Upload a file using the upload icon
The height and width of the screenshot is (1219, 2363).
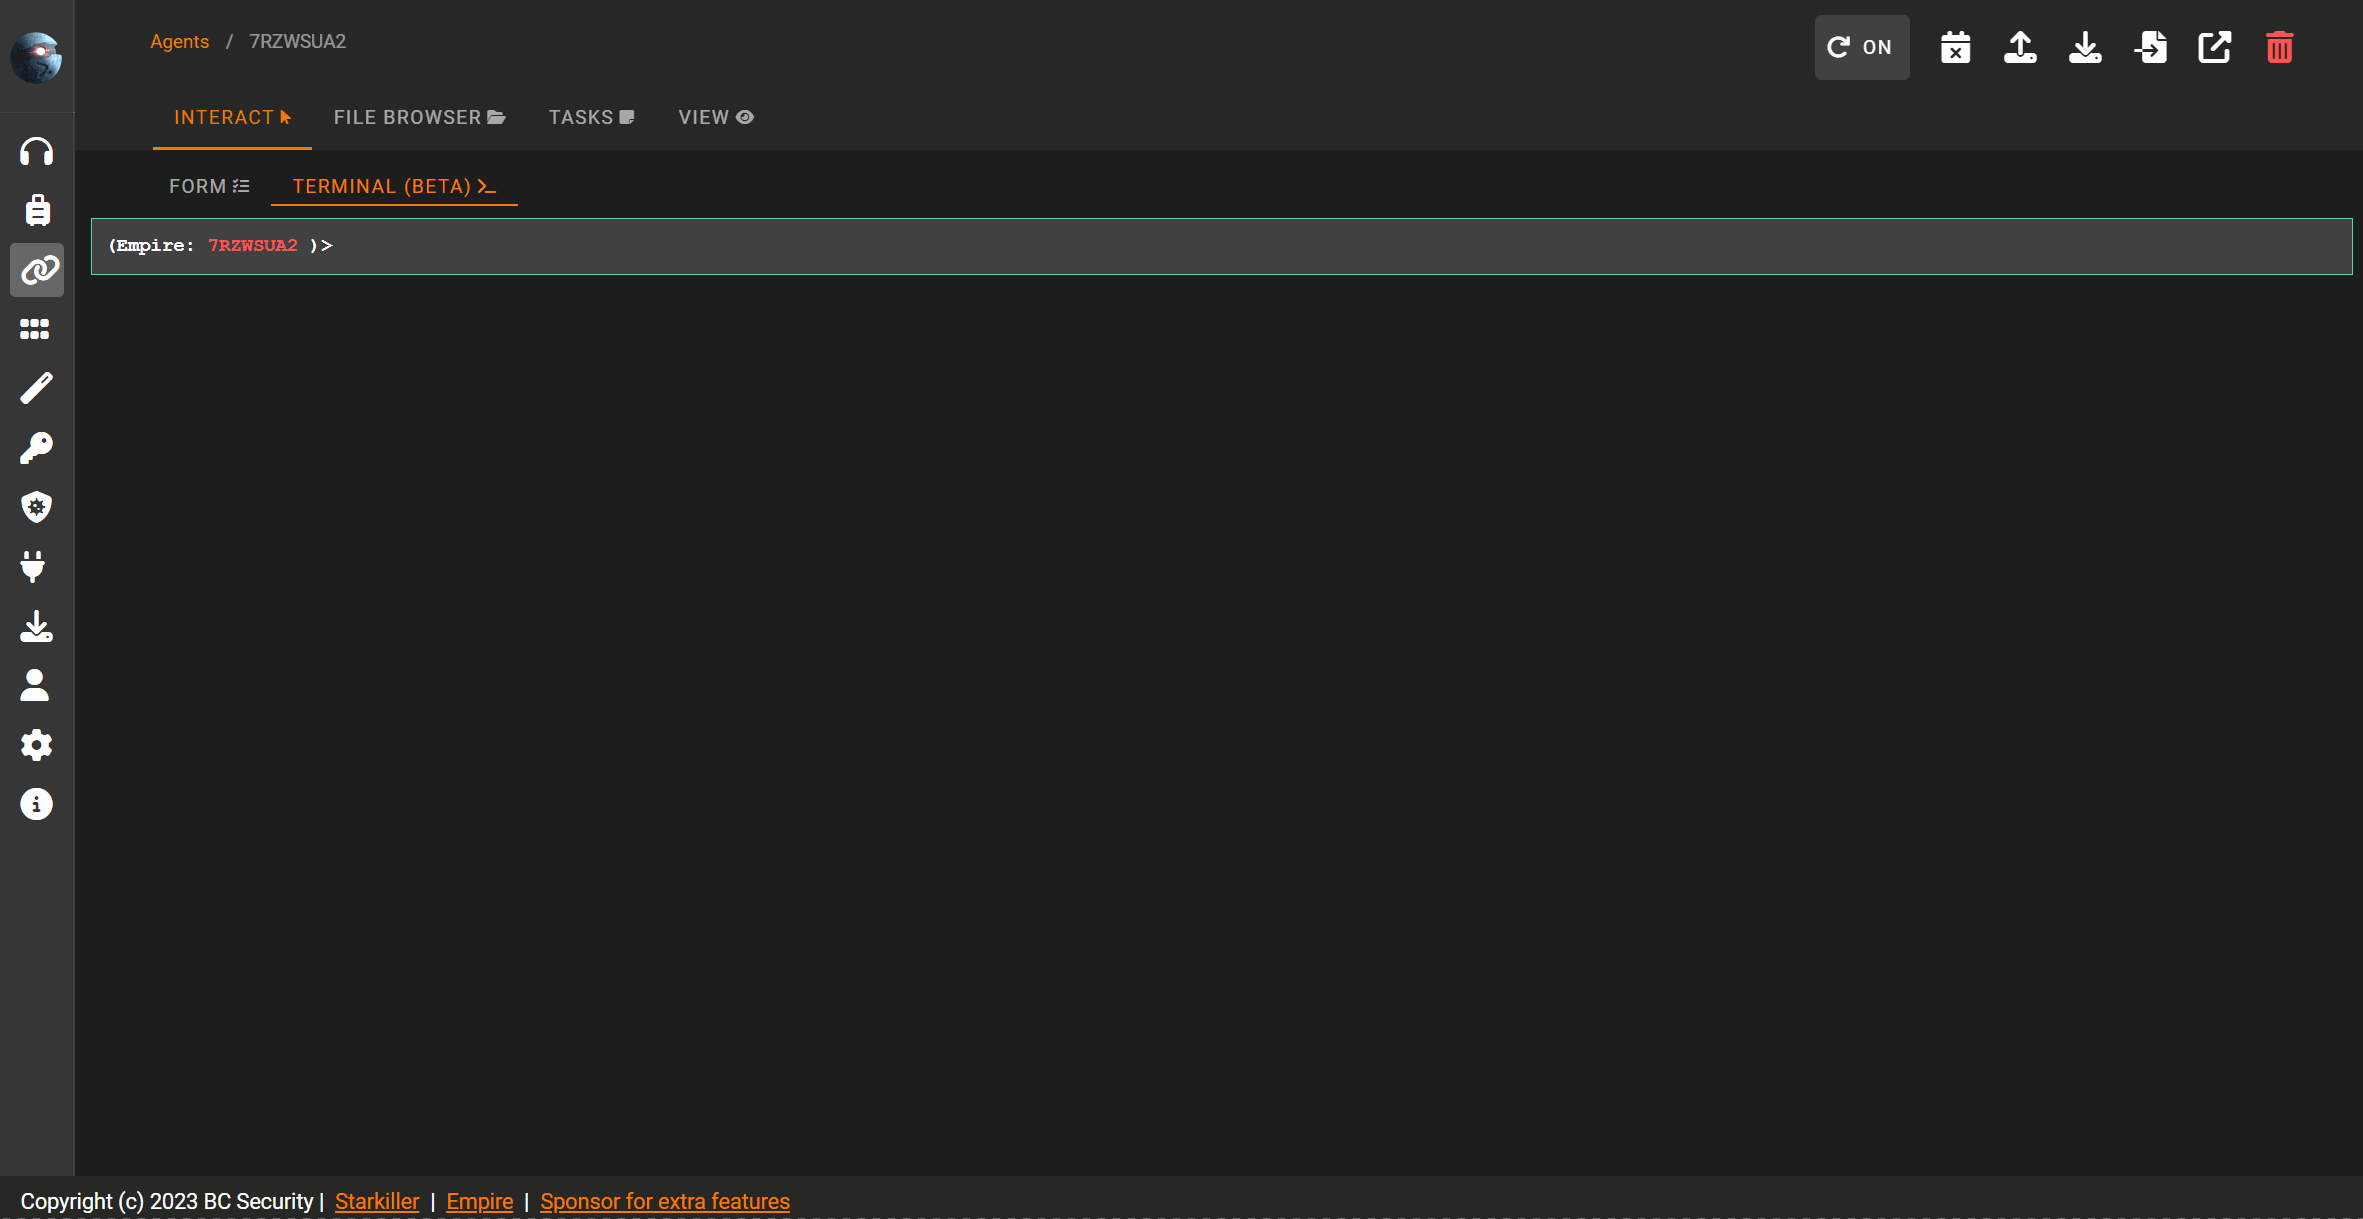coord(2020,46)
